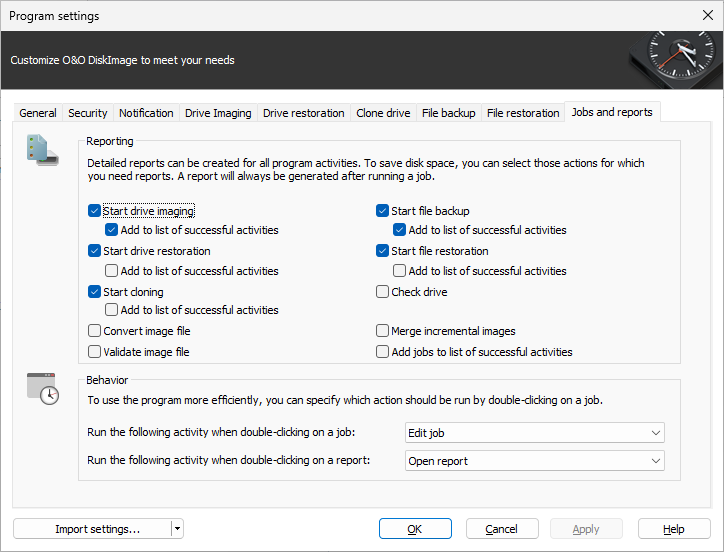
Task: Uncheck Start file backup
Action: [x=382, y=211]
